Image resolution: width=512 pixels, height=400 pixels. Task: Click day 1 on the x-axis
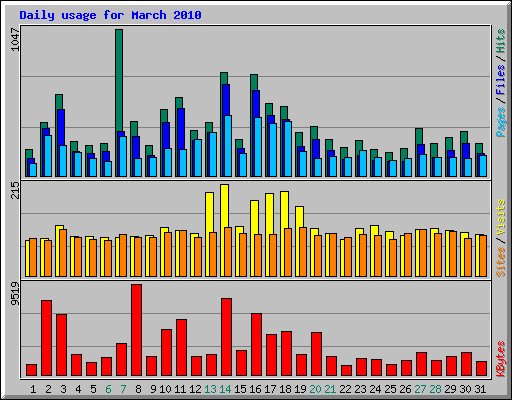click(x=33, y=389)
